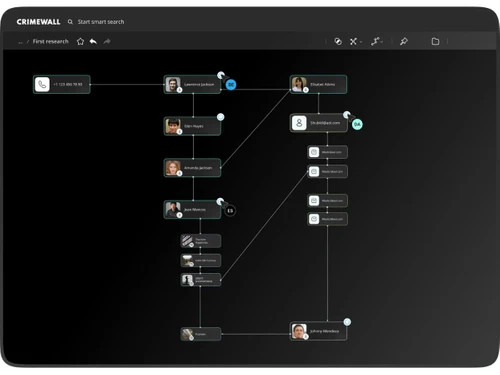Click the CRIMEWALL logo

tap(38, 22)
